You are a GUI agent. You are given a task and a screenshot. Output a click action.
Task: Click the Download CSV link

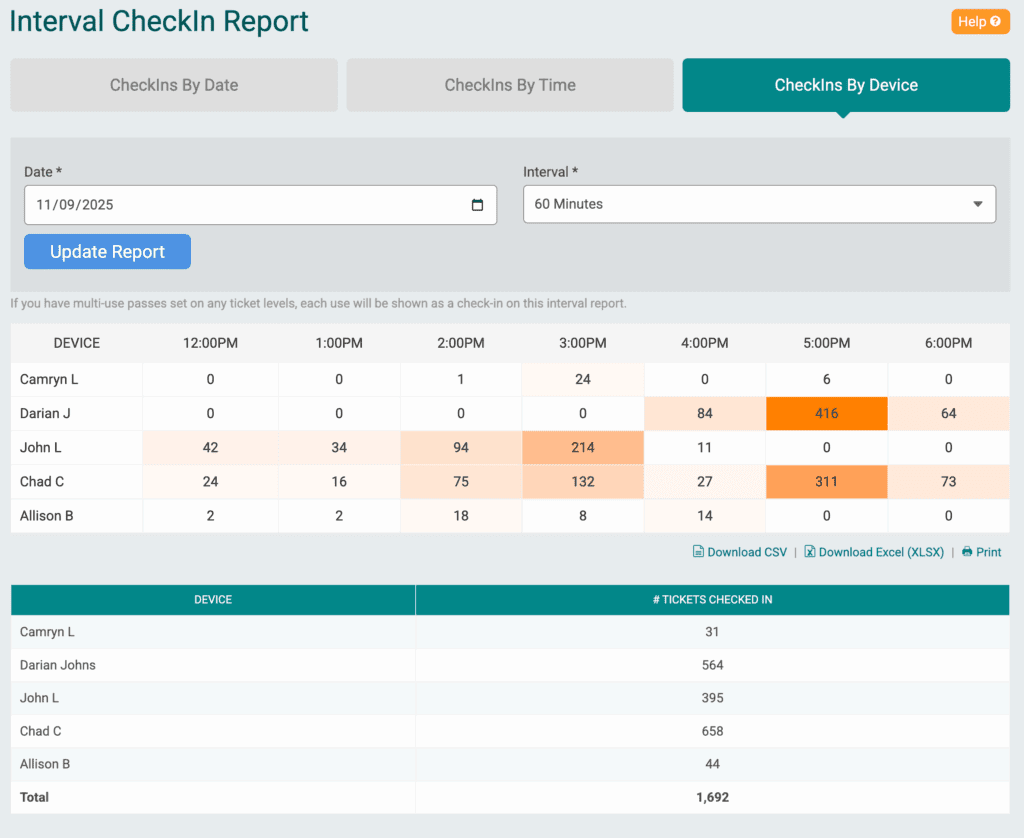(745, 551)
